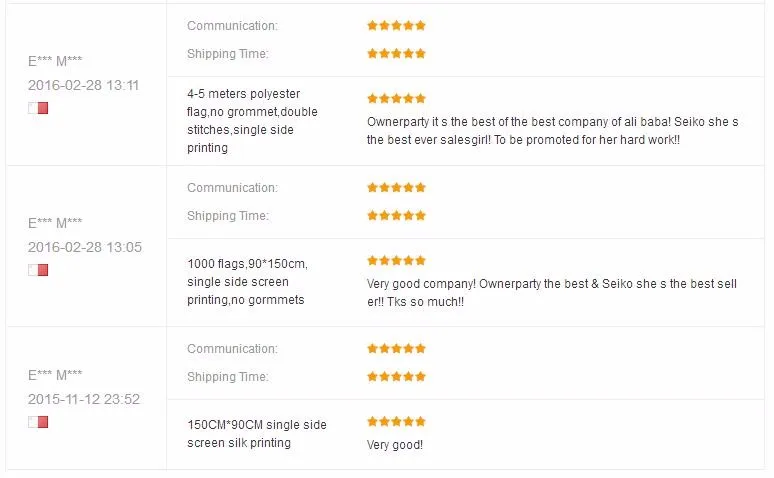Open the "150CM*90CM single side screen silk printing" item

click(x=256, y=434)
